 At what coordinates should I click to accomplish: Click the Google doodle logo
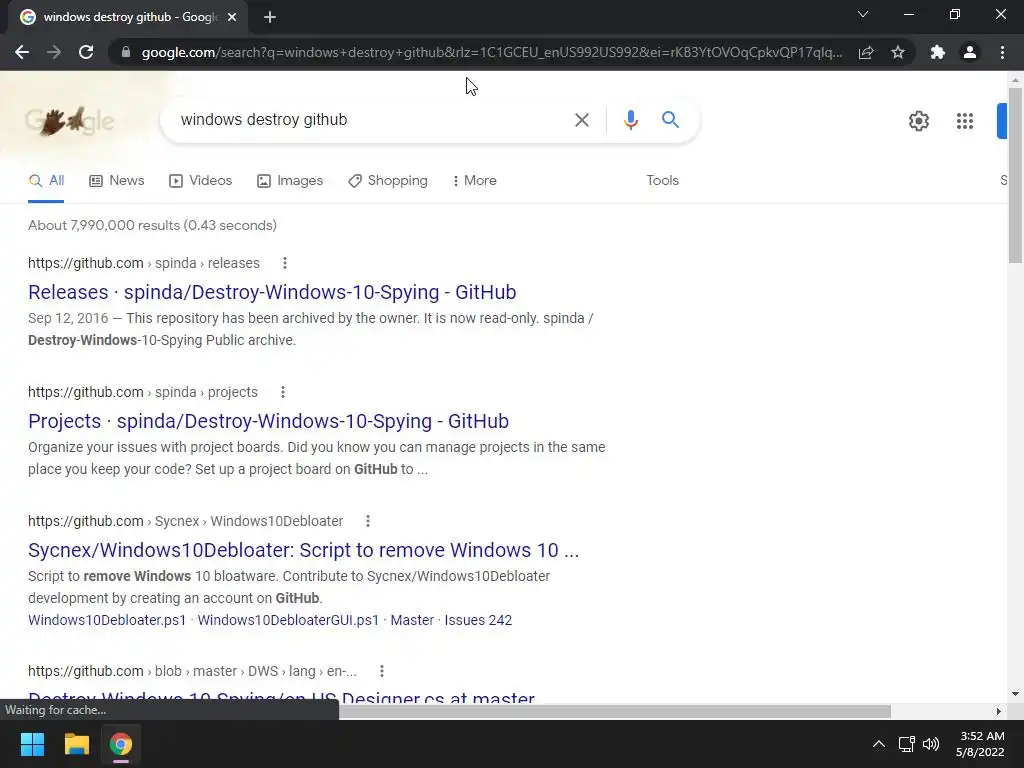tap(69, 121)
